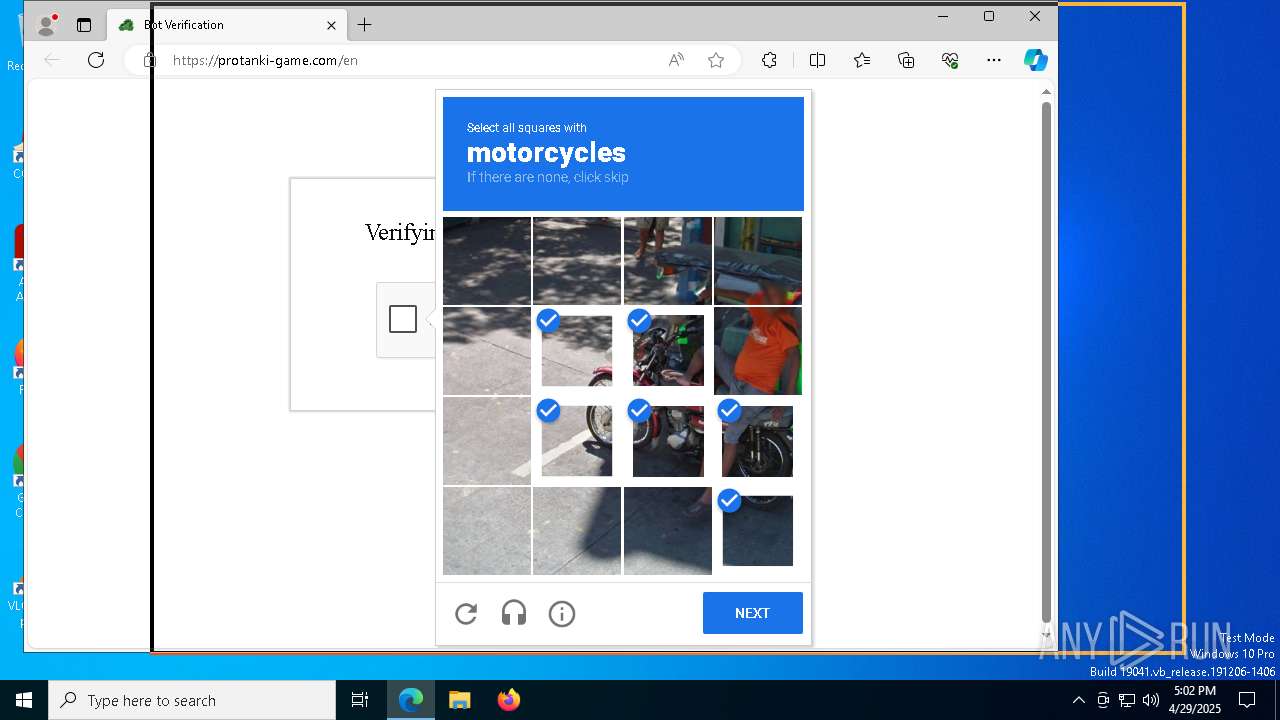Open Windows notification center
Viewport: 1280px width, 720px height.
(1247, 700)
